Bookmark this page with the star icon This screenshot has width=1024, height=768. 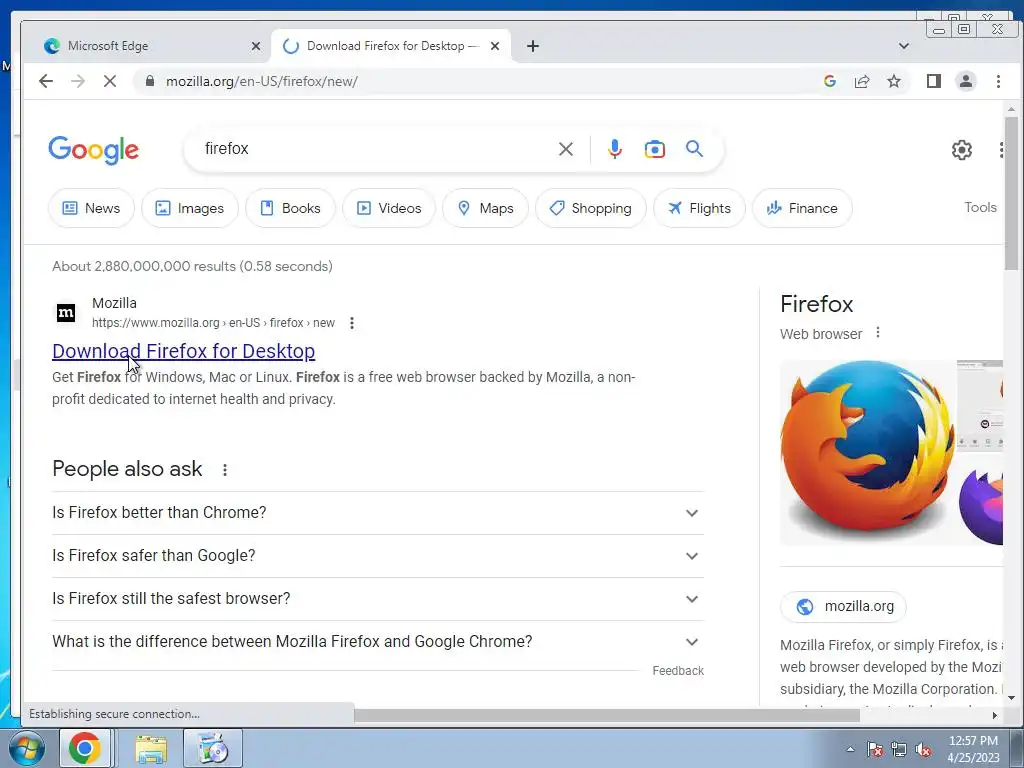pos(894,81)
